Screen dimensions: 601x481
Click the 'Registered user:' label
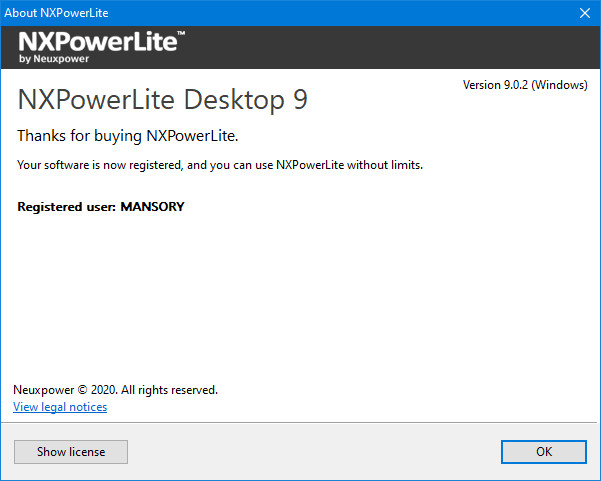coord(66,207)
